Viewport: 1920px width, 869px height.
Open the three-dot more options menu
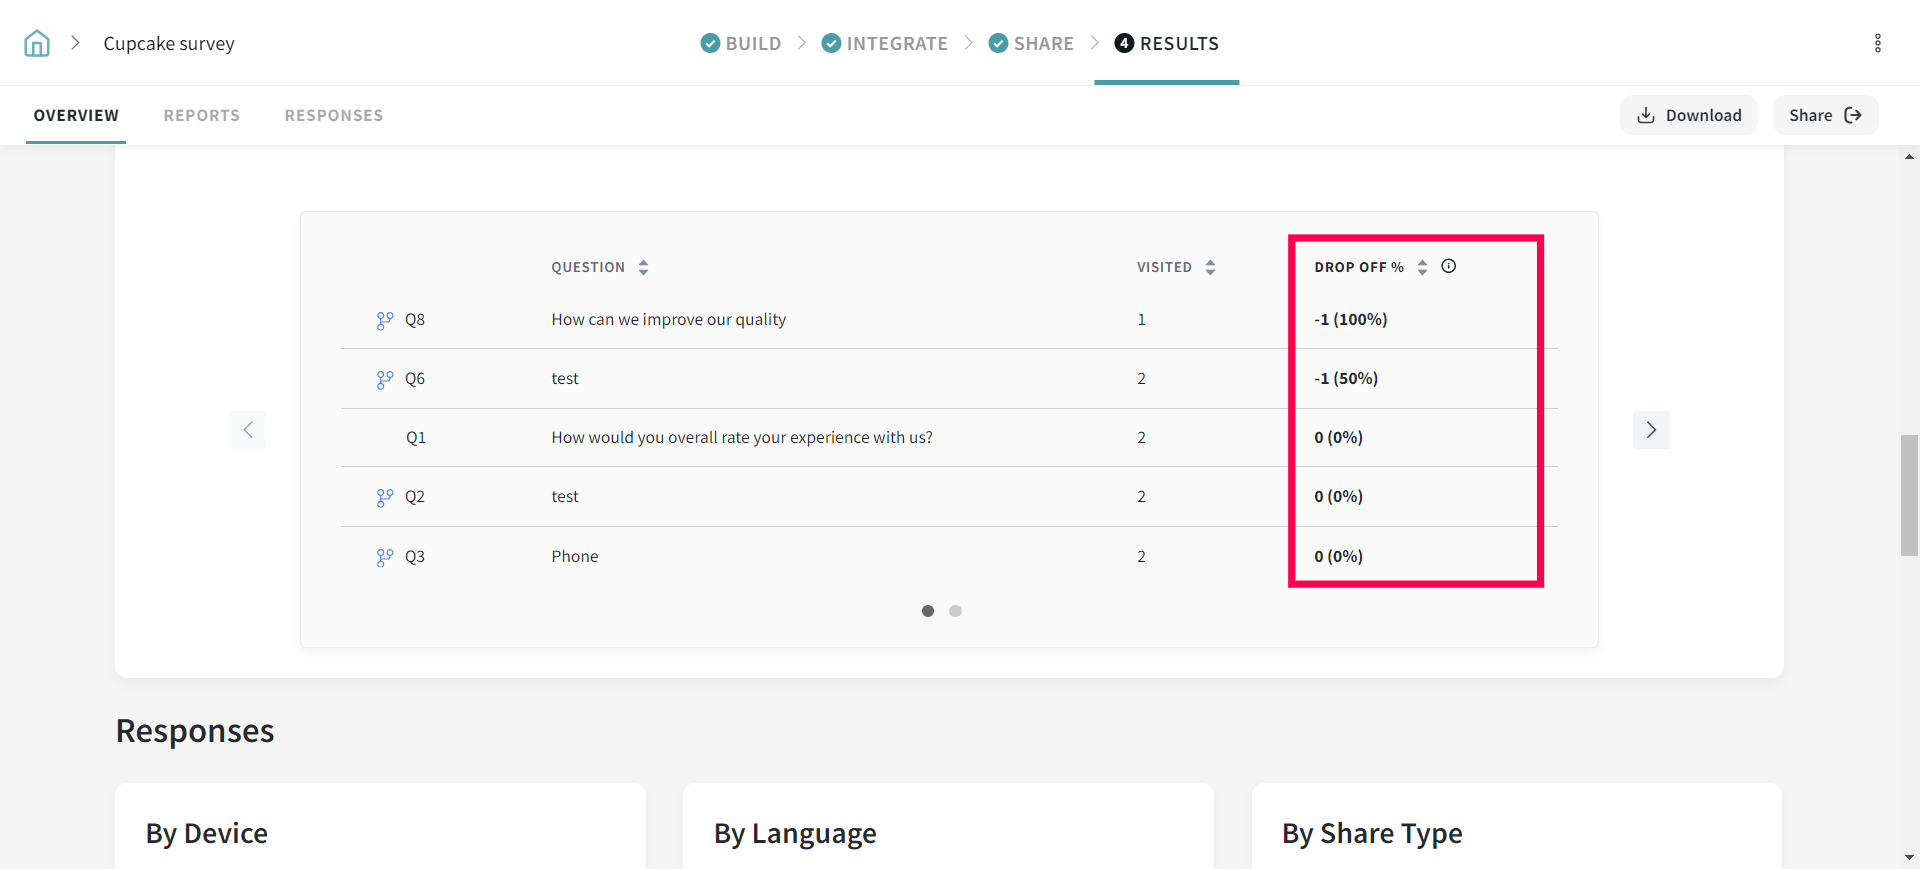[x=1877, y=43]
